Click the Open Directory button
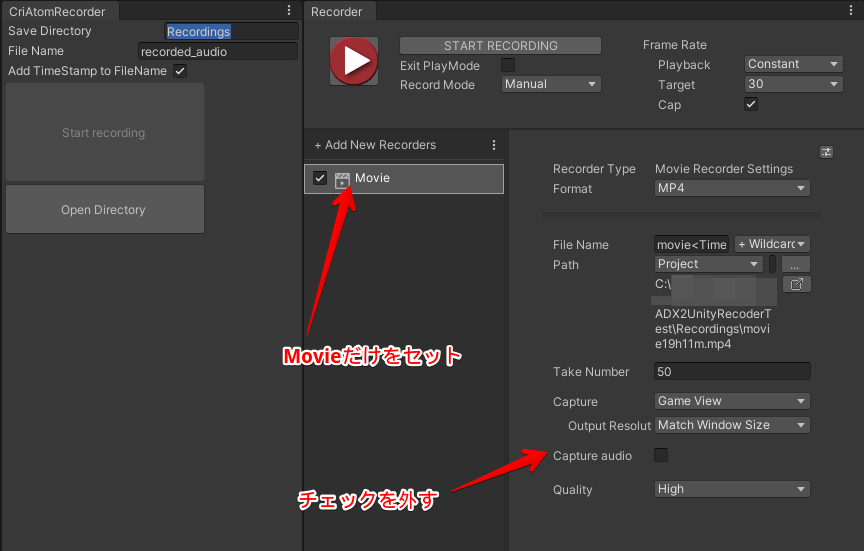Screen dimensions: 864x551 click(105, 209)
